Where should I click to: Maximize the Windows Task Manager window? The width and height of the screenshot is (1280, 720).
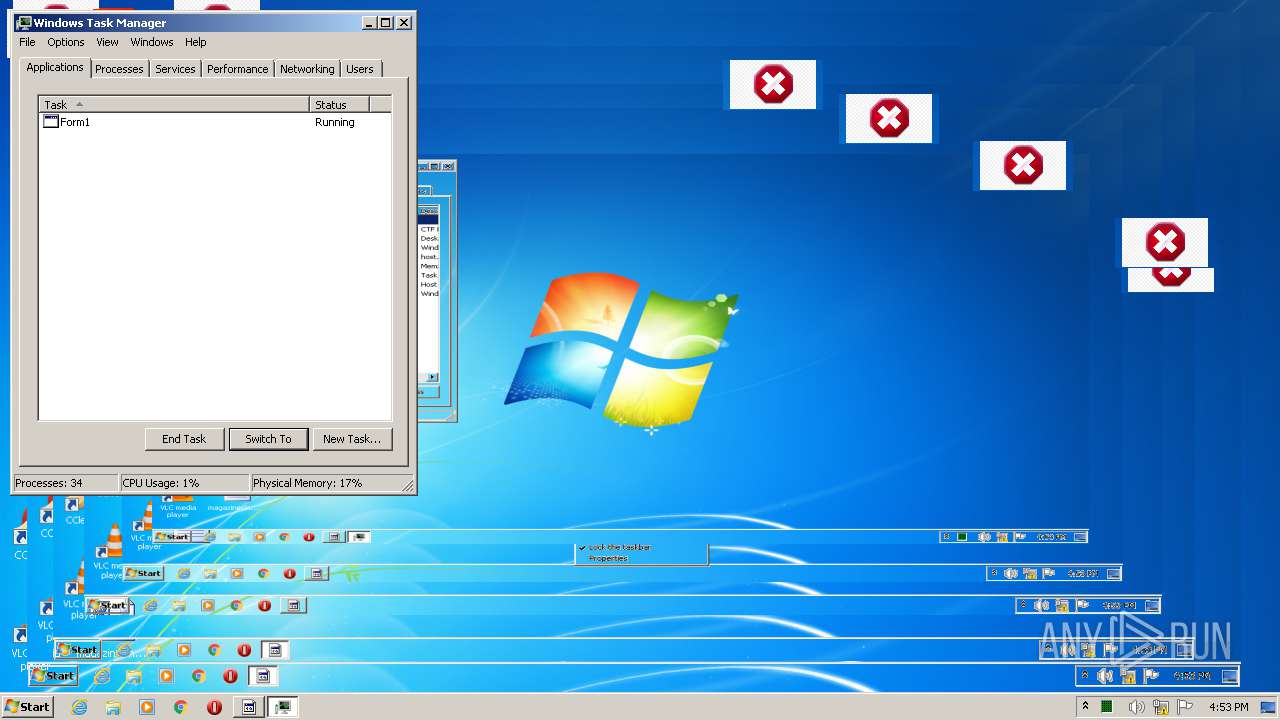[386, 23]
